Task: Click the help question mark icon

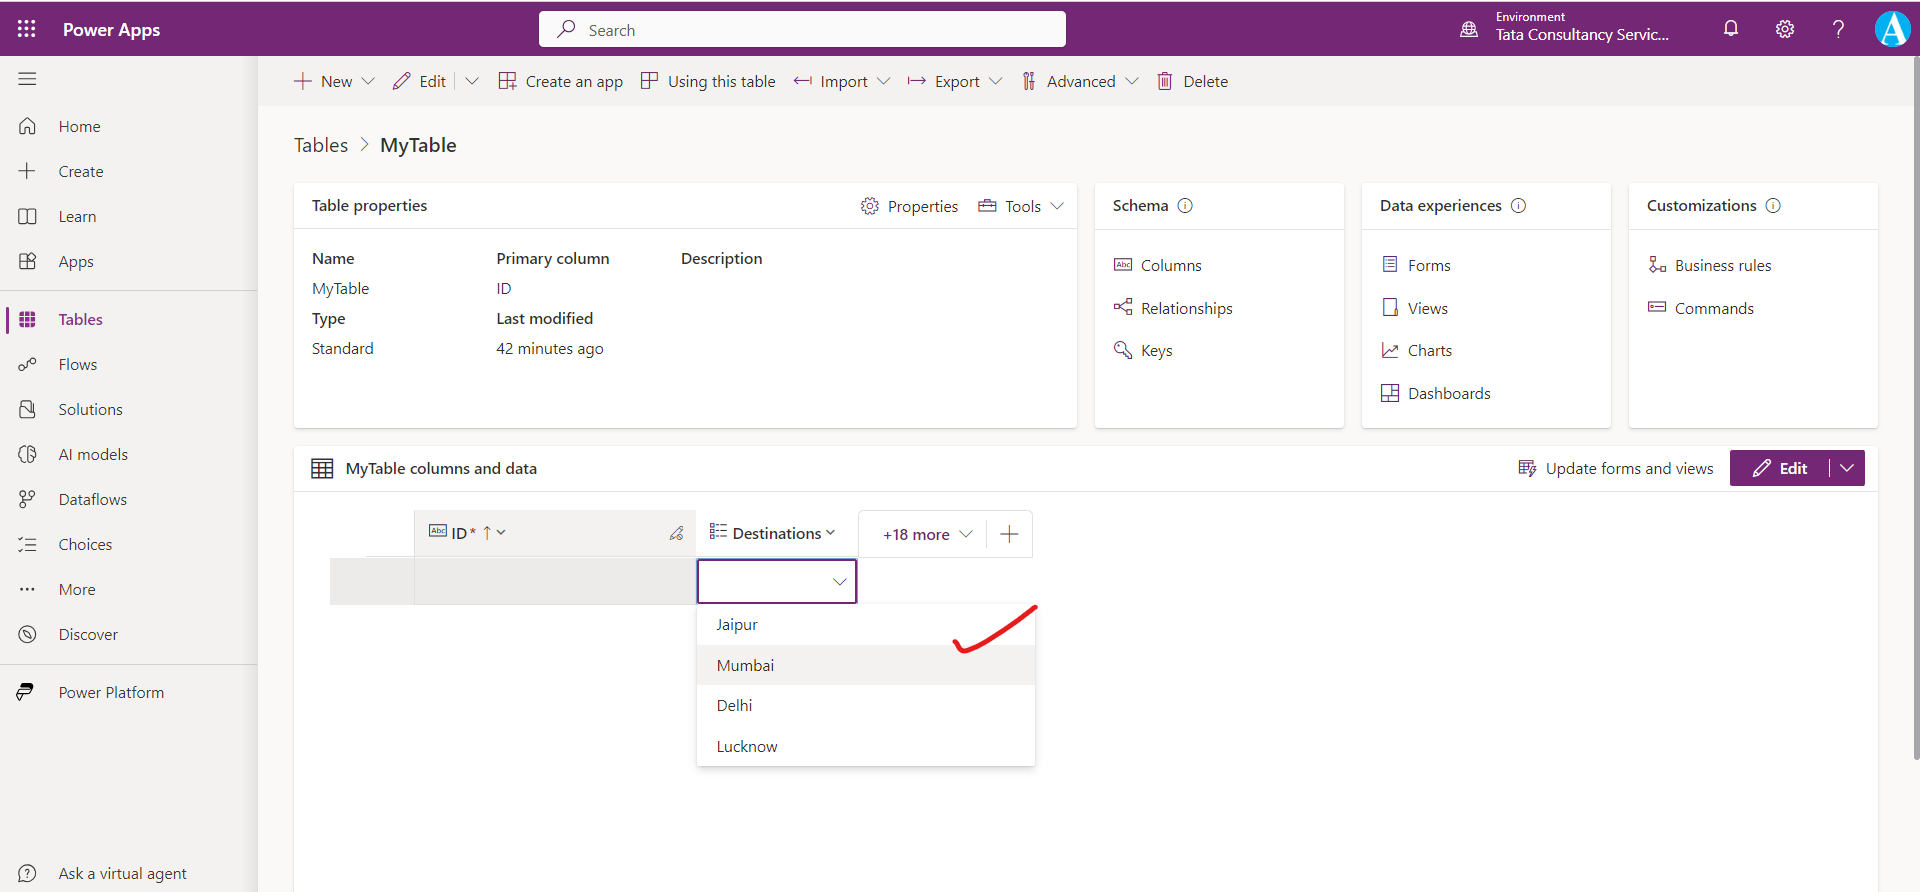Action: coord(1838,29)
